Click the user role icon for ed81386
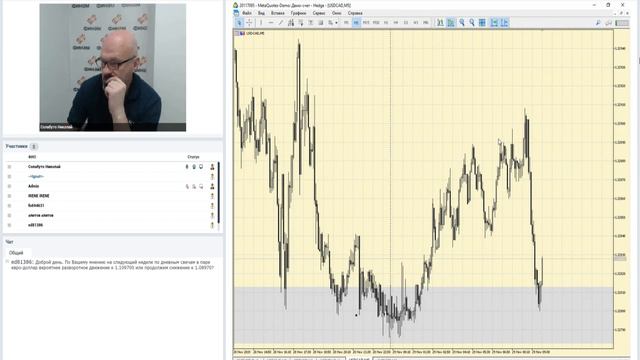This screenshot has height=360, width=640. coord(212,225)
